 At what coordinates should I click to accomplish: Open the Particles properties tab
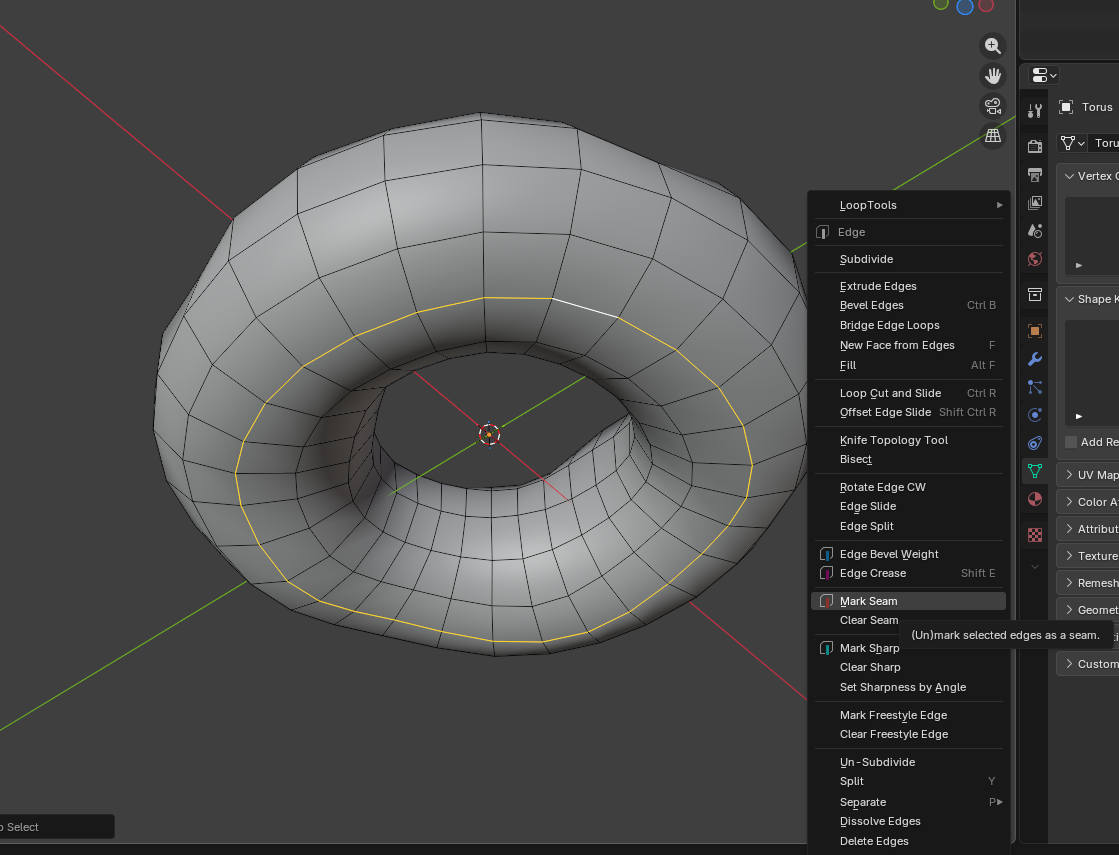click(x=1035, y=387)
